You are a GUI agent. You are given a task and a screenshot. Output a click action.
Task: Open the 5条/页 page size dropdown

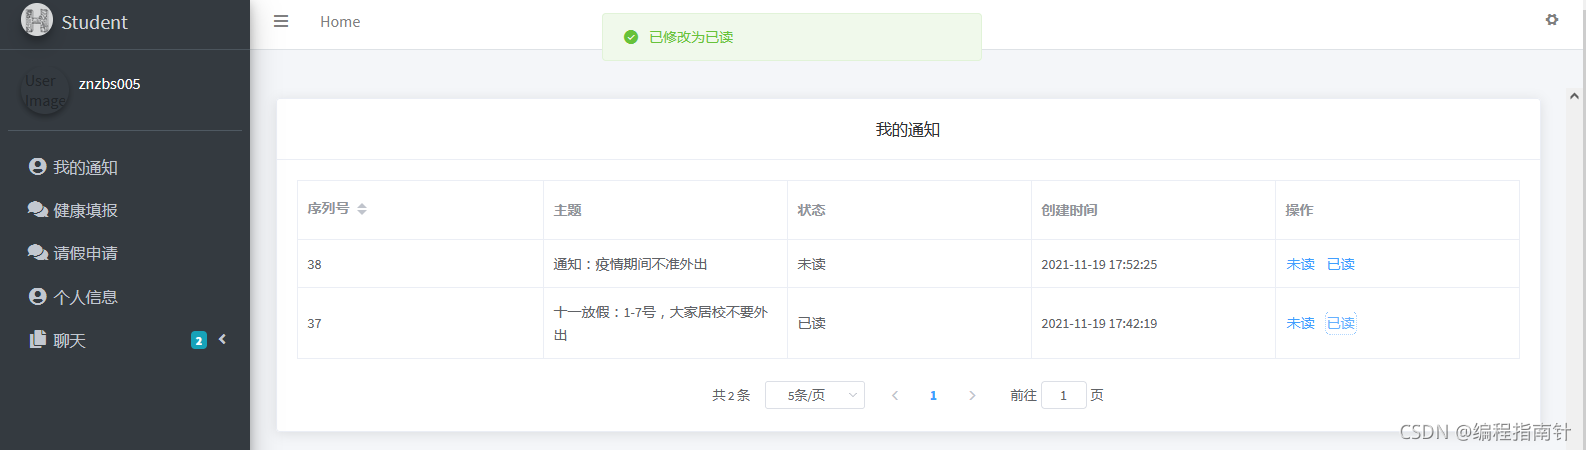click(x=815, y=395)
